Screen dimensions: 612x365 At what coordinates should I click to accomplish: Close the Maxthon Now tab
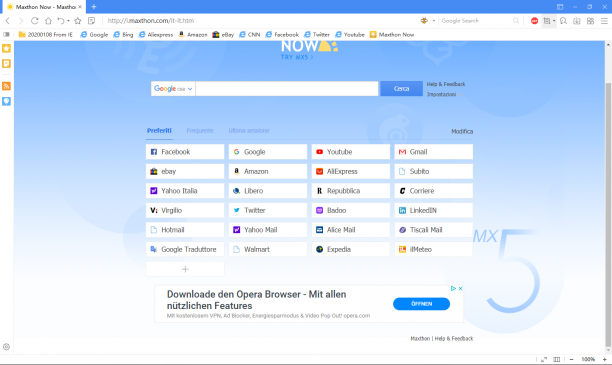click(x=80, y=7)
